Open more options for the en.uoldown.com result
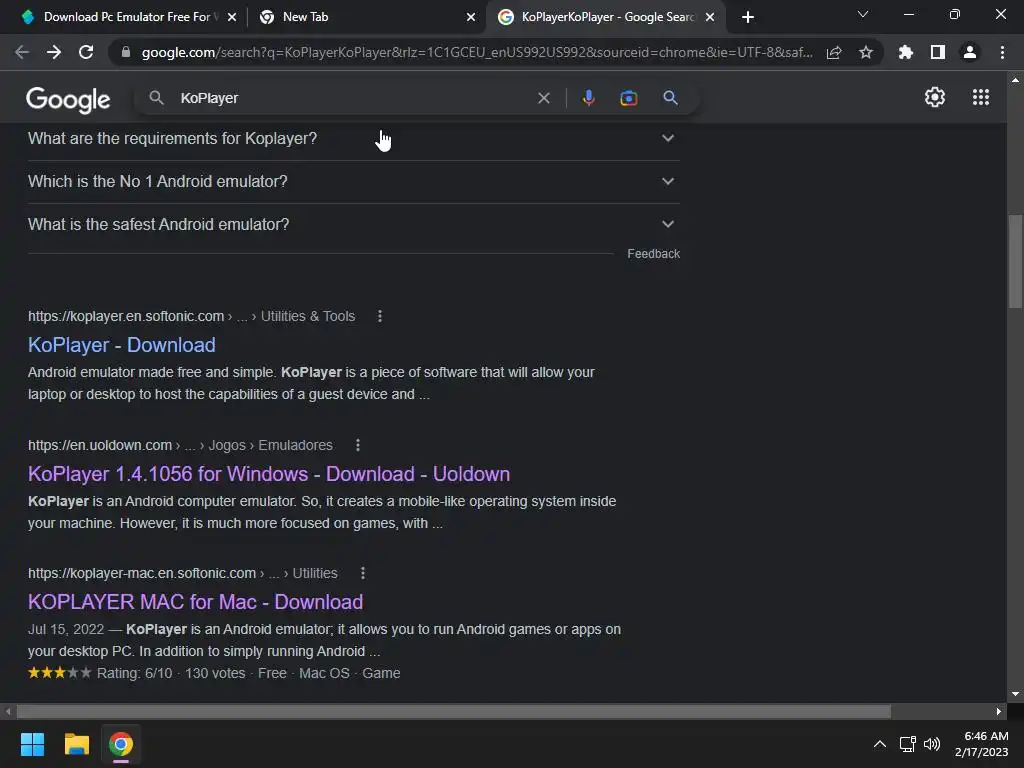The width and height of the screenshot is (1024, 768). (x=358, y=445)
